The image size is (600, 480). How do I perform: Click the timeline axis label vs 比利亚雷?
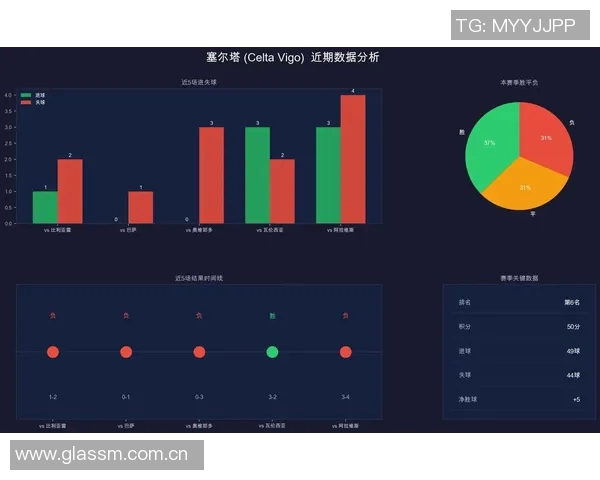click(53, 426)
